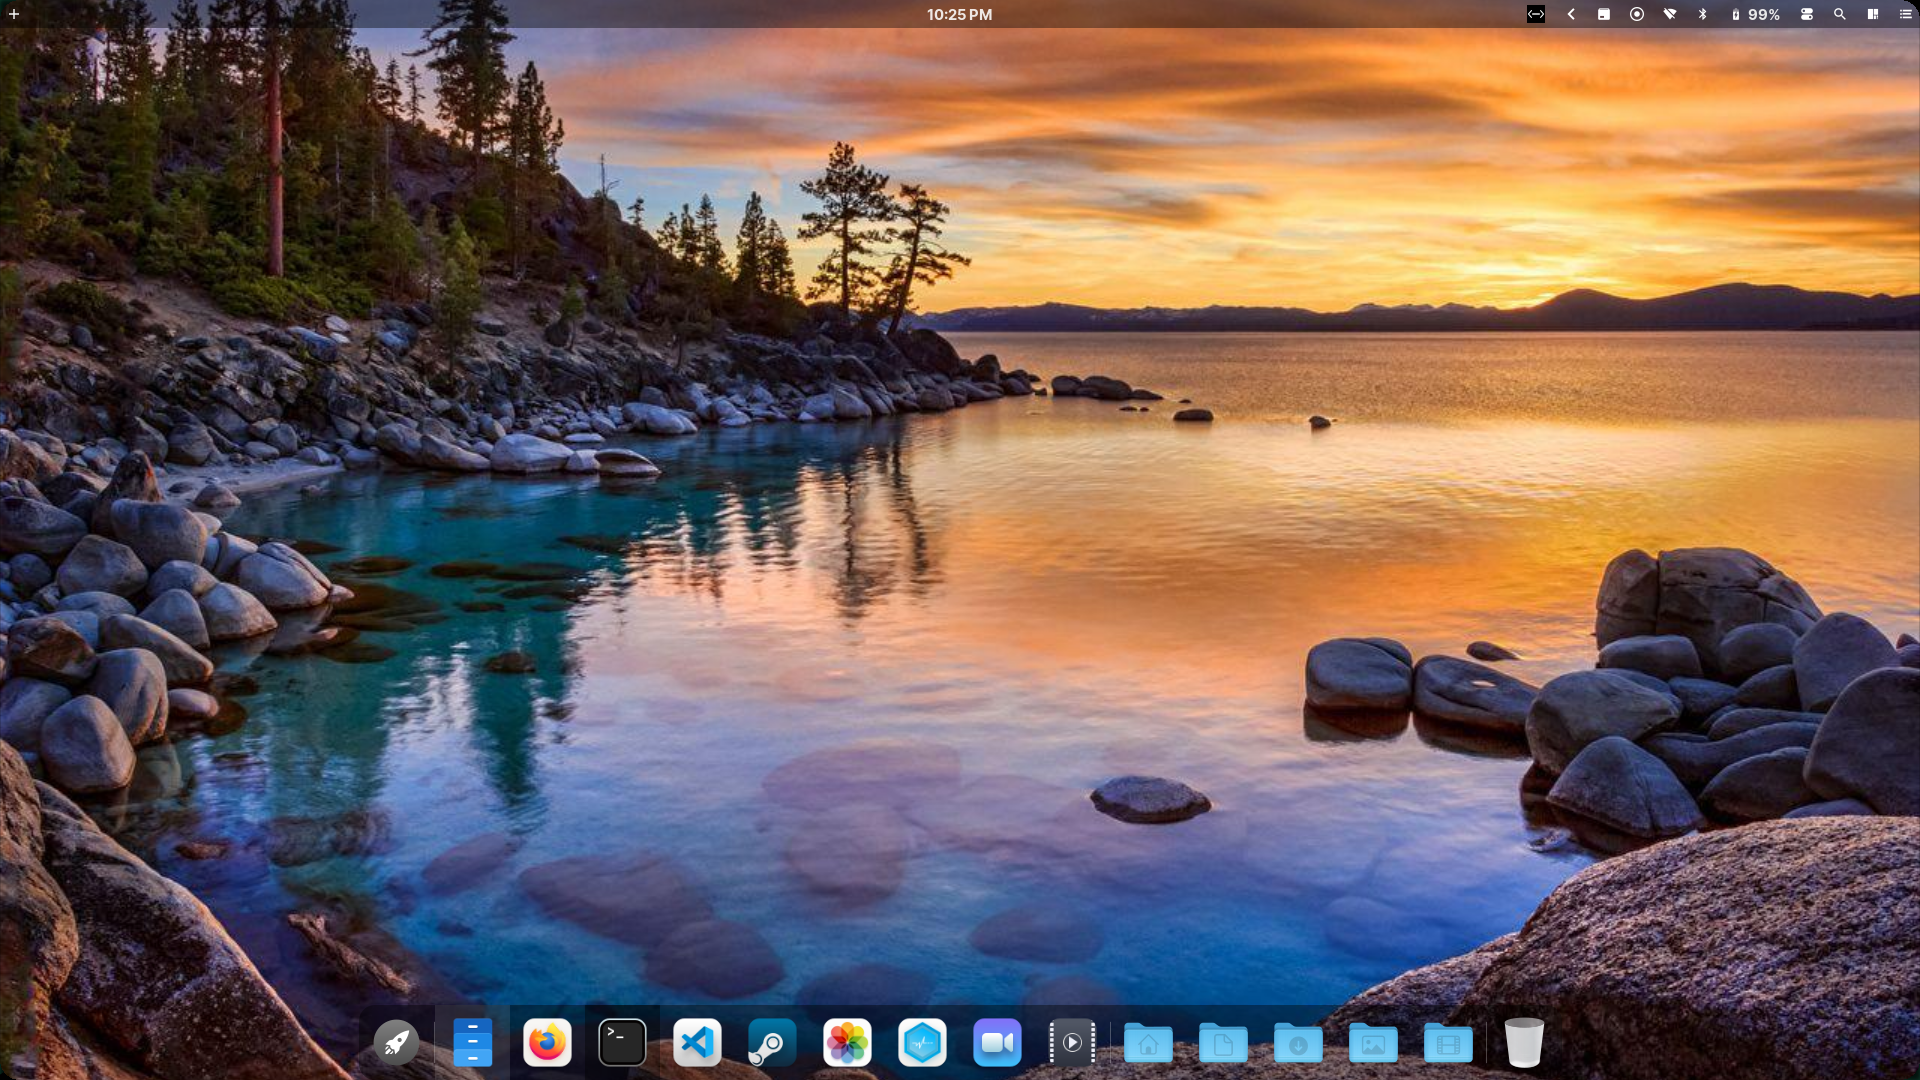Image resolution: width=1920 pixels, height=1080 pixels.
Task: Open Steam from the dock
Action: [772, 1043]
